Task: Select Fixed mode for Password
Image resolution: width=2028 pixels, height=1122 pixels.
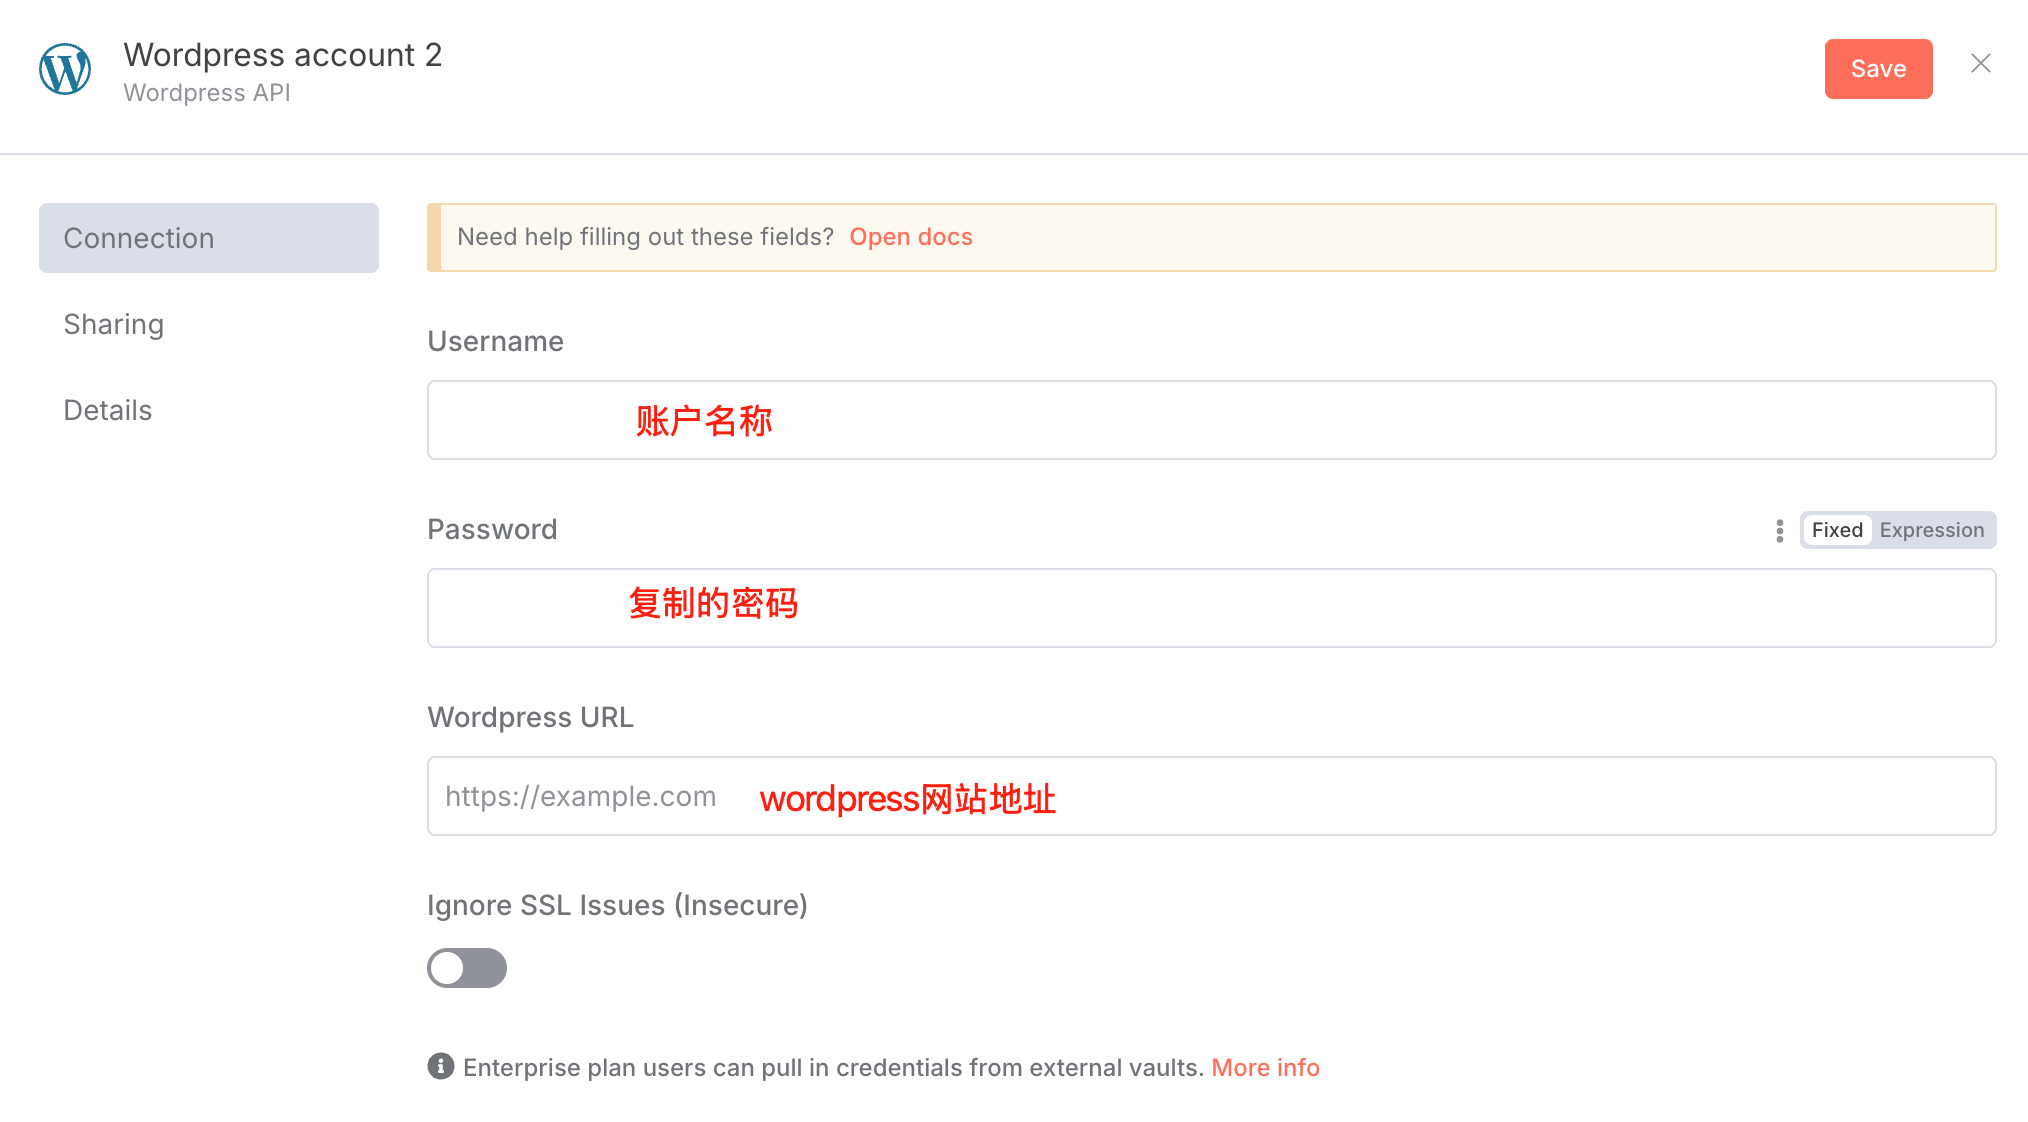Action: [1837, 530]
